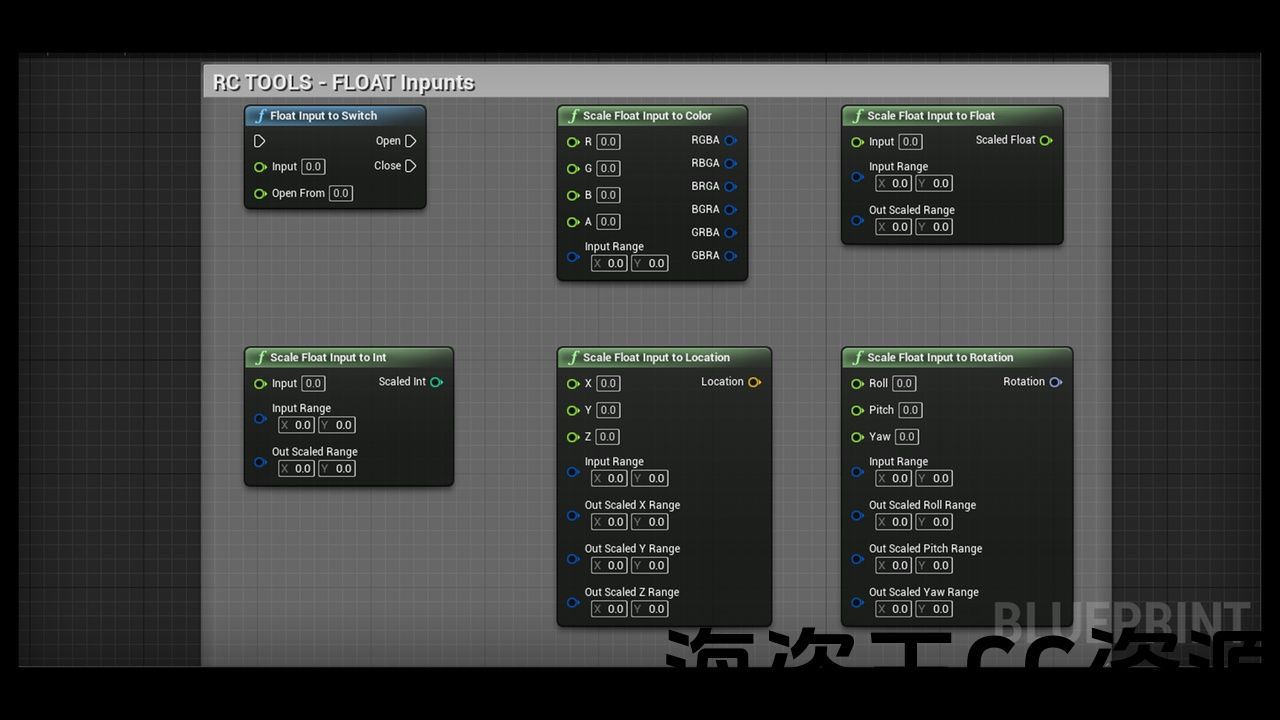
Task: Click the Location output pin
Action: [754, 382]
